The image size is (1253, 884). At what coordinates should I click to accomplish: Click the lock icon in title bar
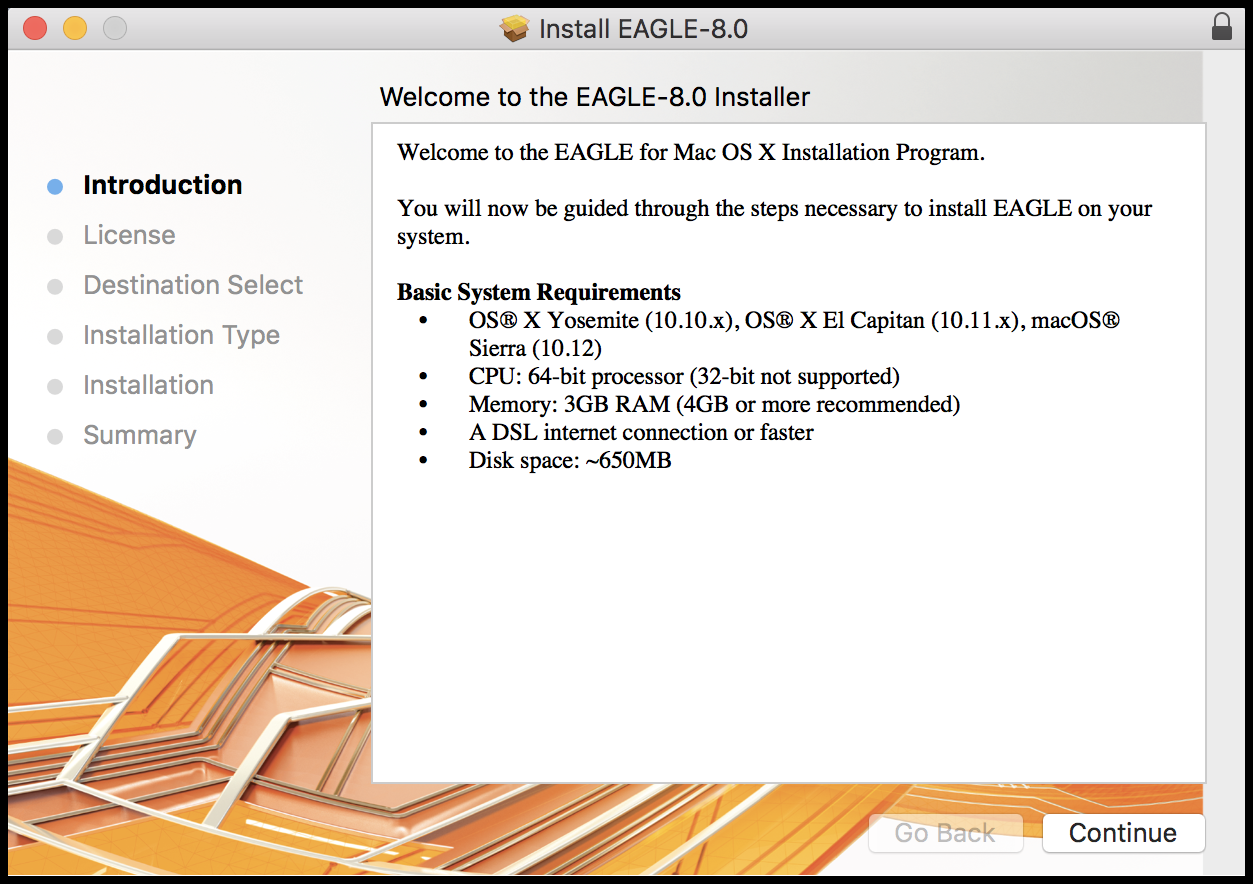click(x=1221, y=27)
